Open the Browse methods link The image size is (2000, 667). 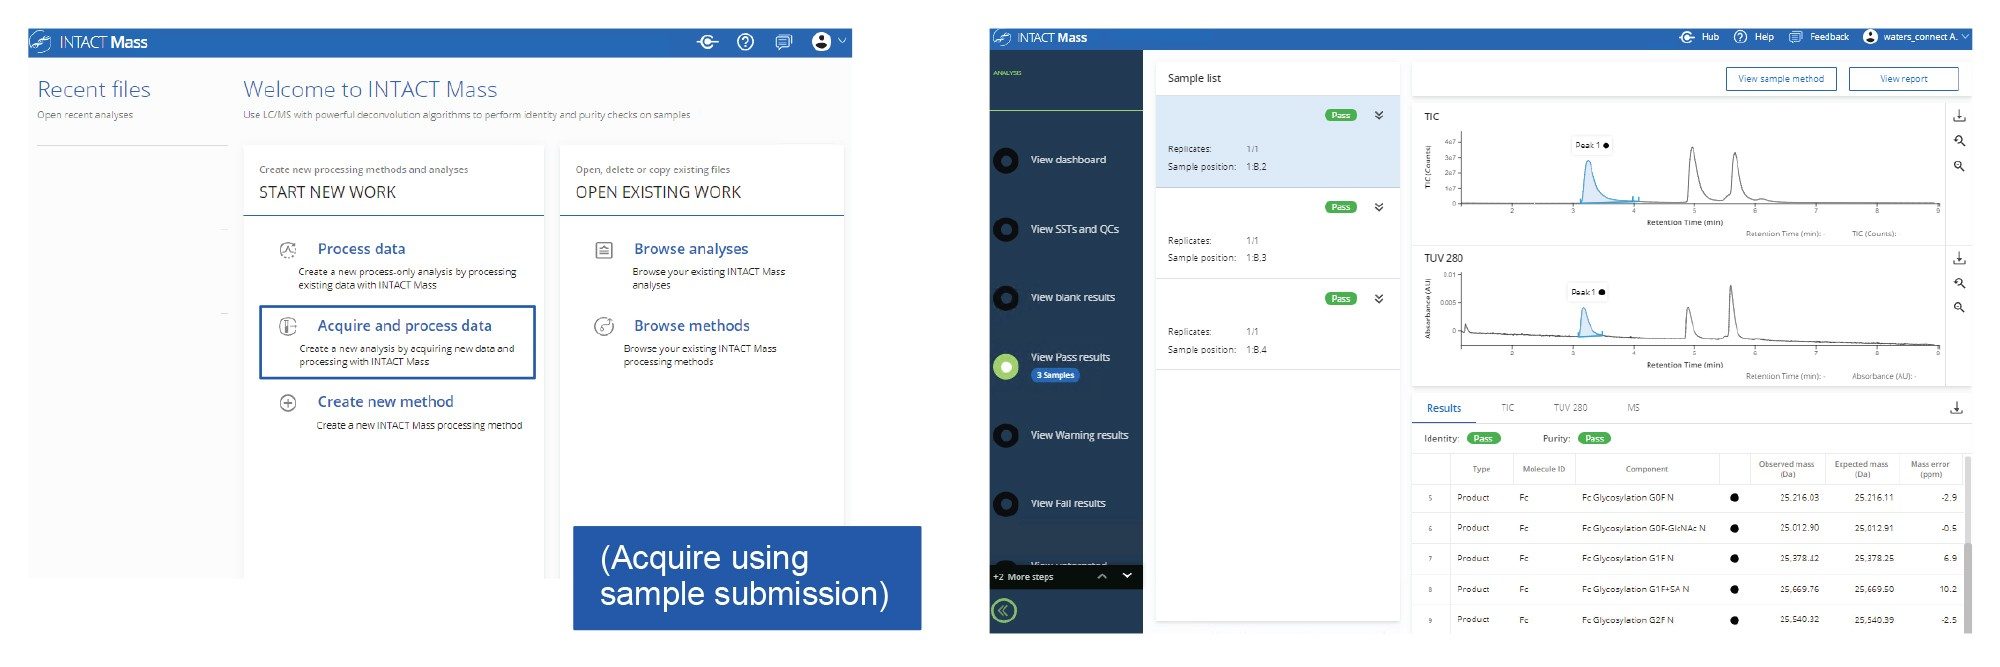tap(691, 326)
